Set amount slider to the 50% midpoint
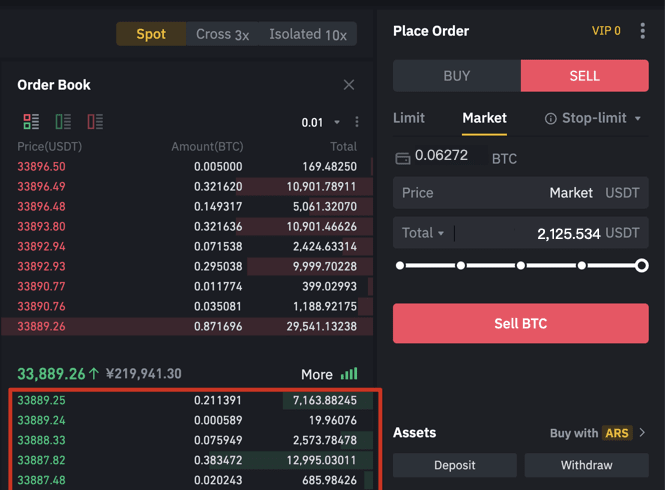665x490 pixels. (521, 266)
